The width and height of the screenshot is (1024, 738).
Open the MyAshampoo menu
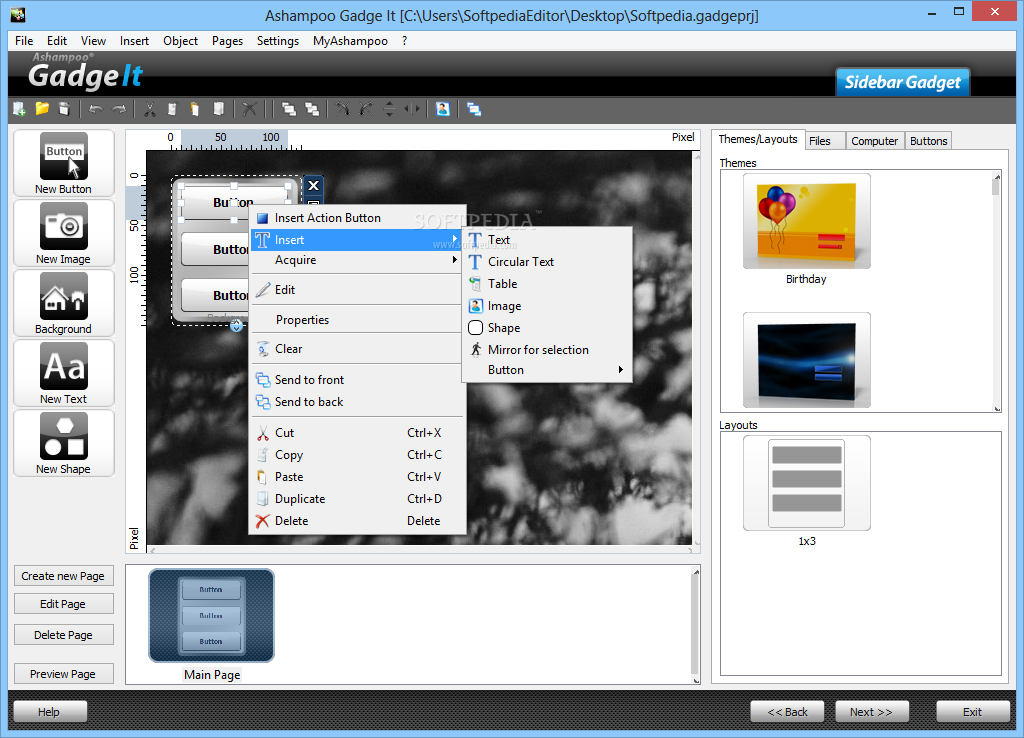350,40
